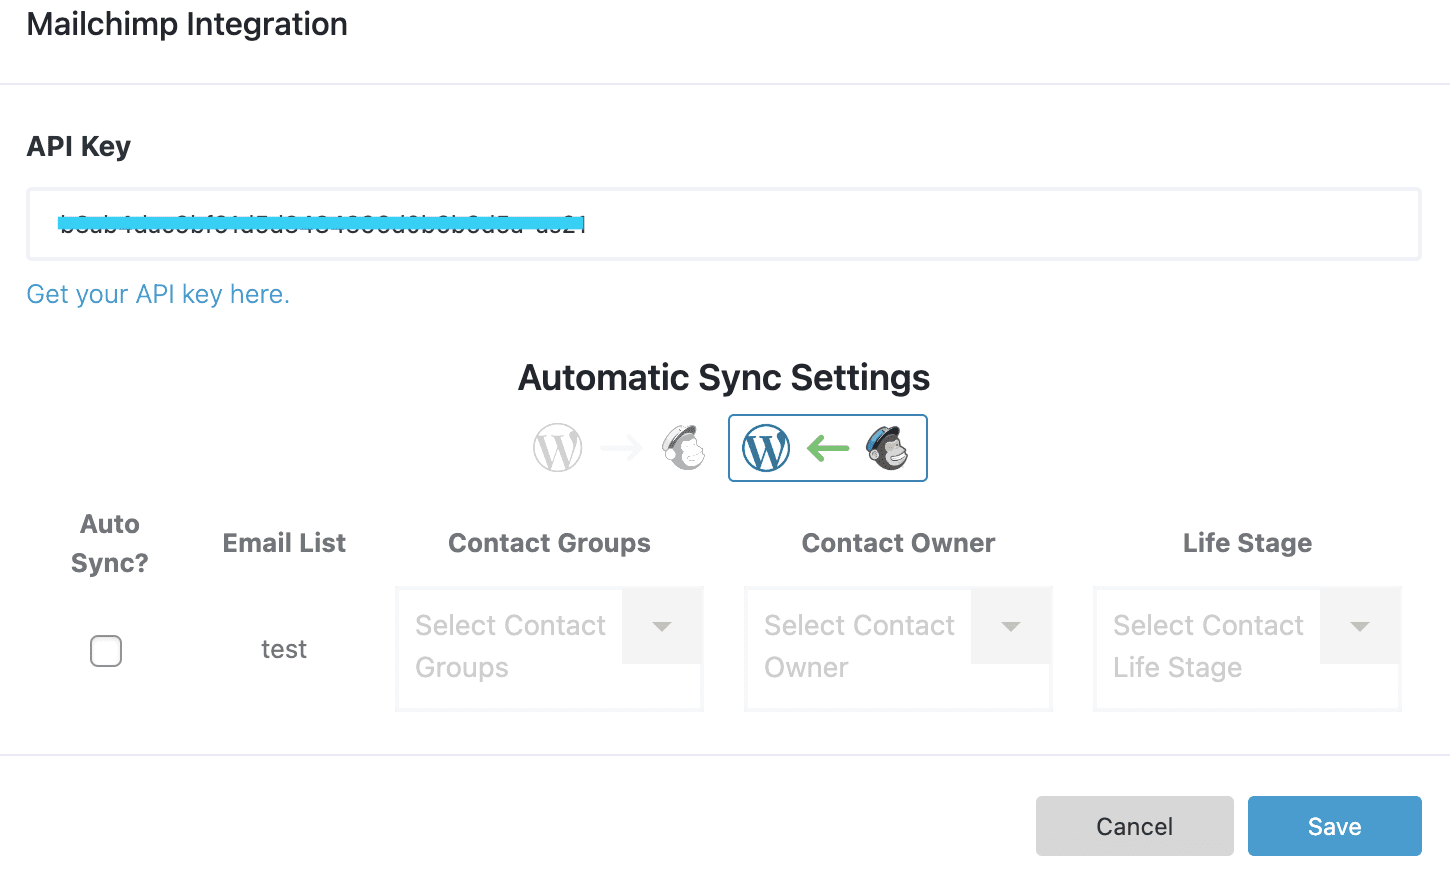Enable Auto Sync for the test list
The image size is (1450, 876).
[106, 651]
